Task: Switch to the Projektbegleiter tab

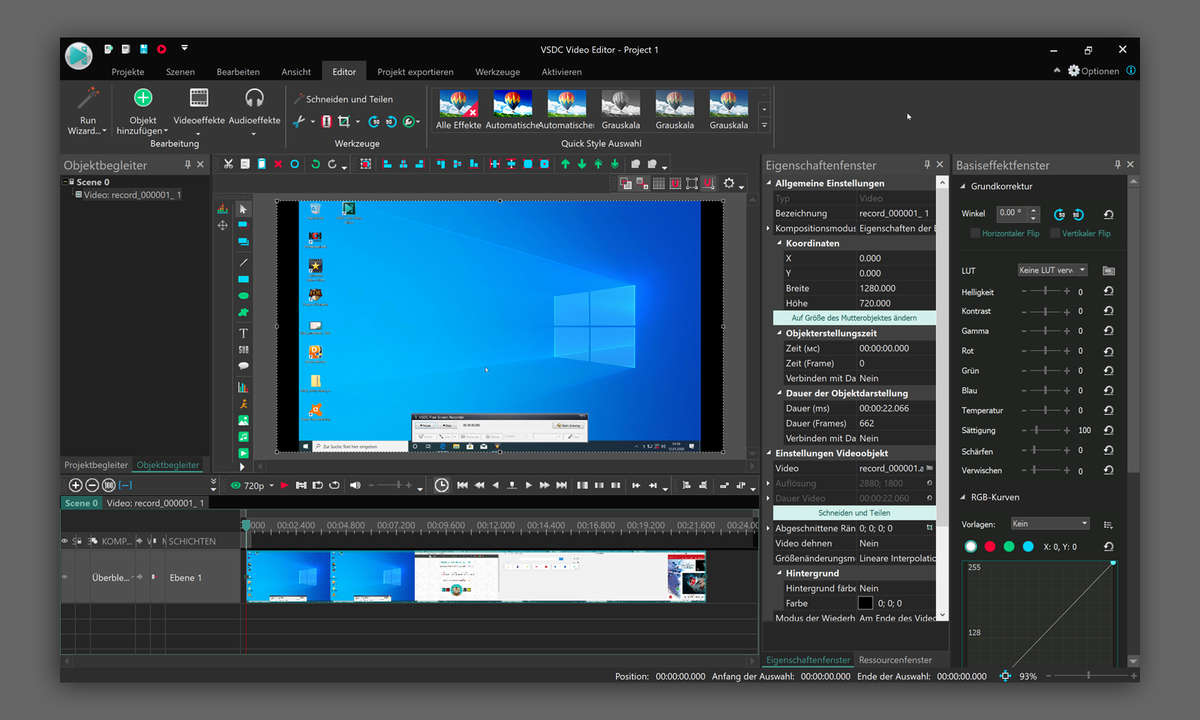Action: pyautogui.click(x=96, y=465)
